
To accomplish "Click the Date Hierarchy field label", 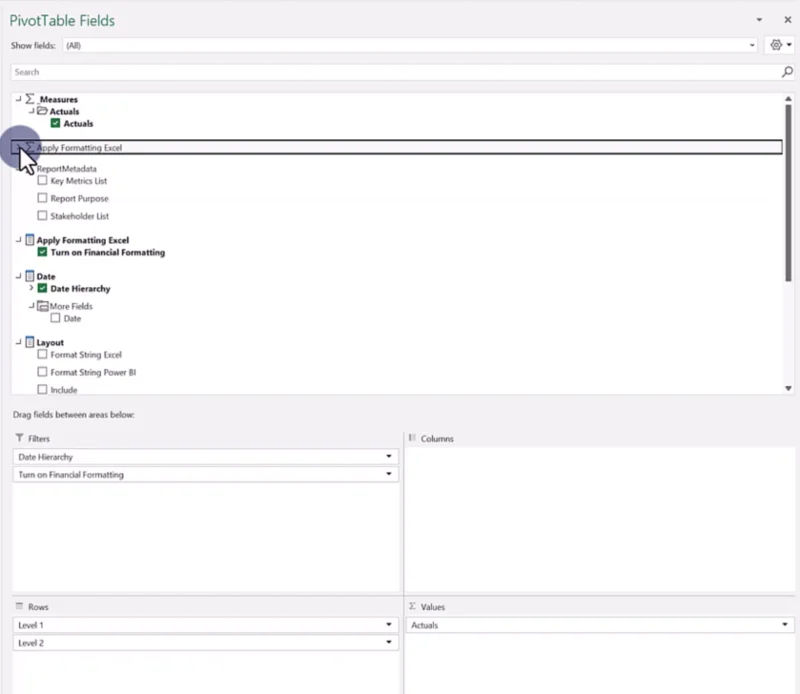I will 80,289.
